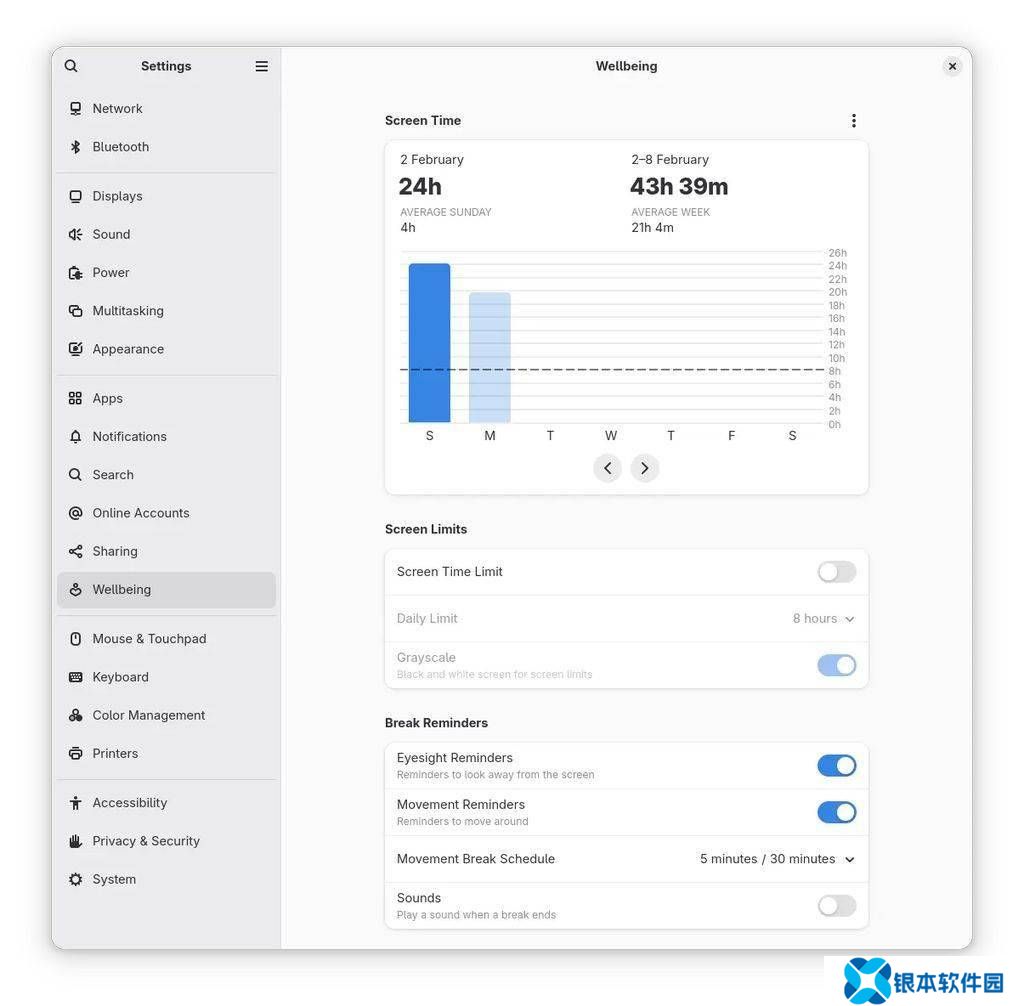Open the Appearance settings page

(128, 349)
